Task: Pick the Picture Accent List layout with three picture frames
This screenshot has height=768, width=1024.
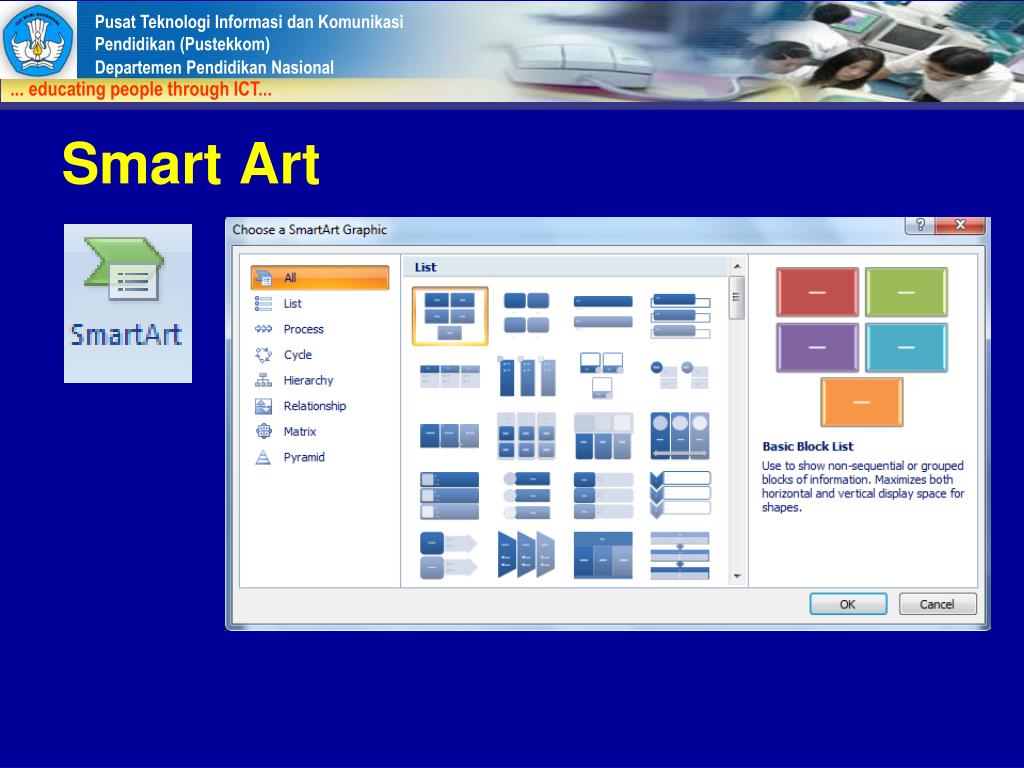Action: [x=603, y=375]
